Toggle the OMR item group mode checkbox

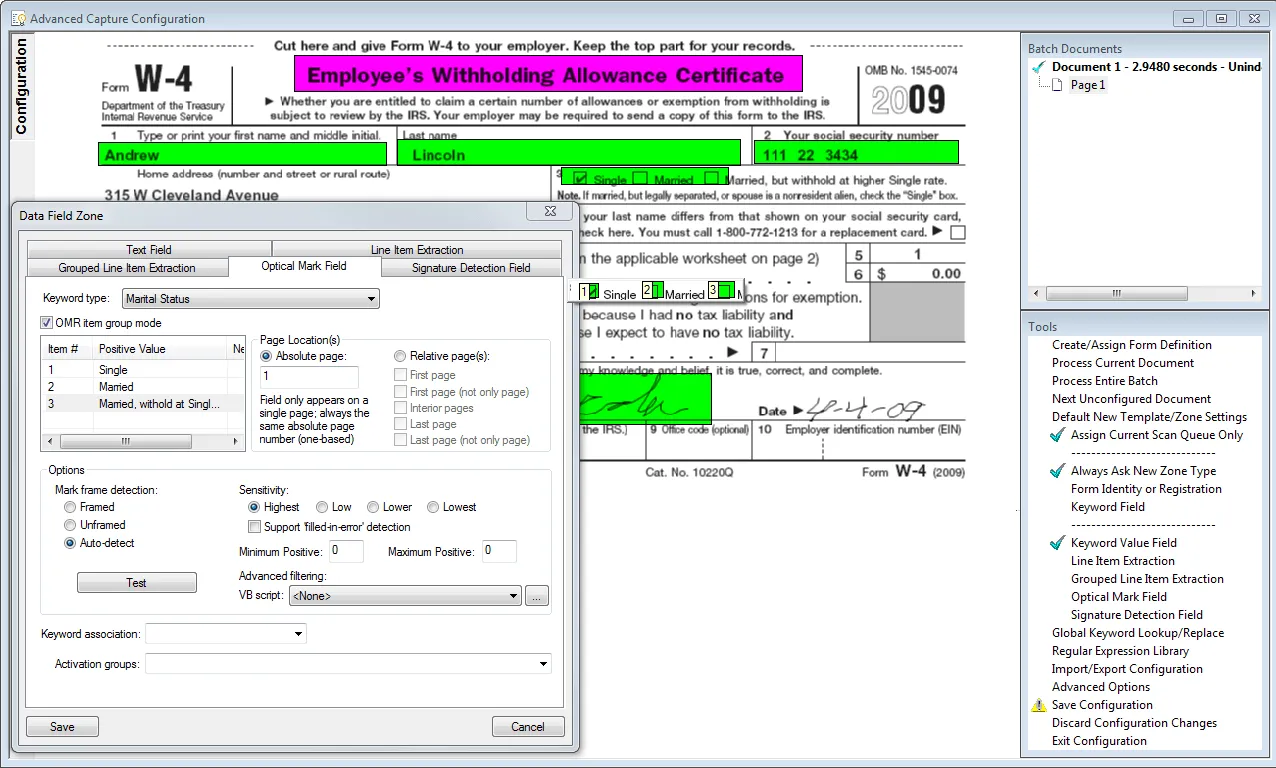(x=47, y=323)
